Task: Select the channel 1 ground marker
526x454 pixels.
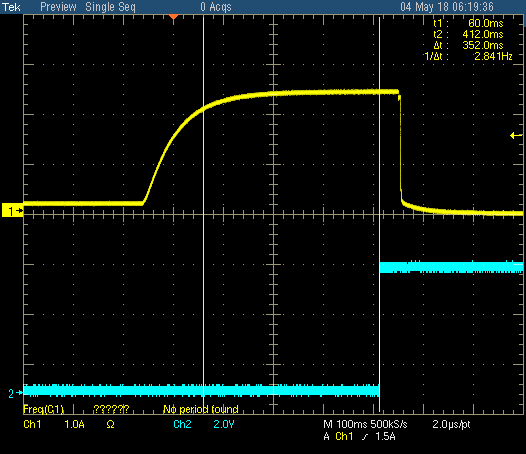Action: point(12,211)
